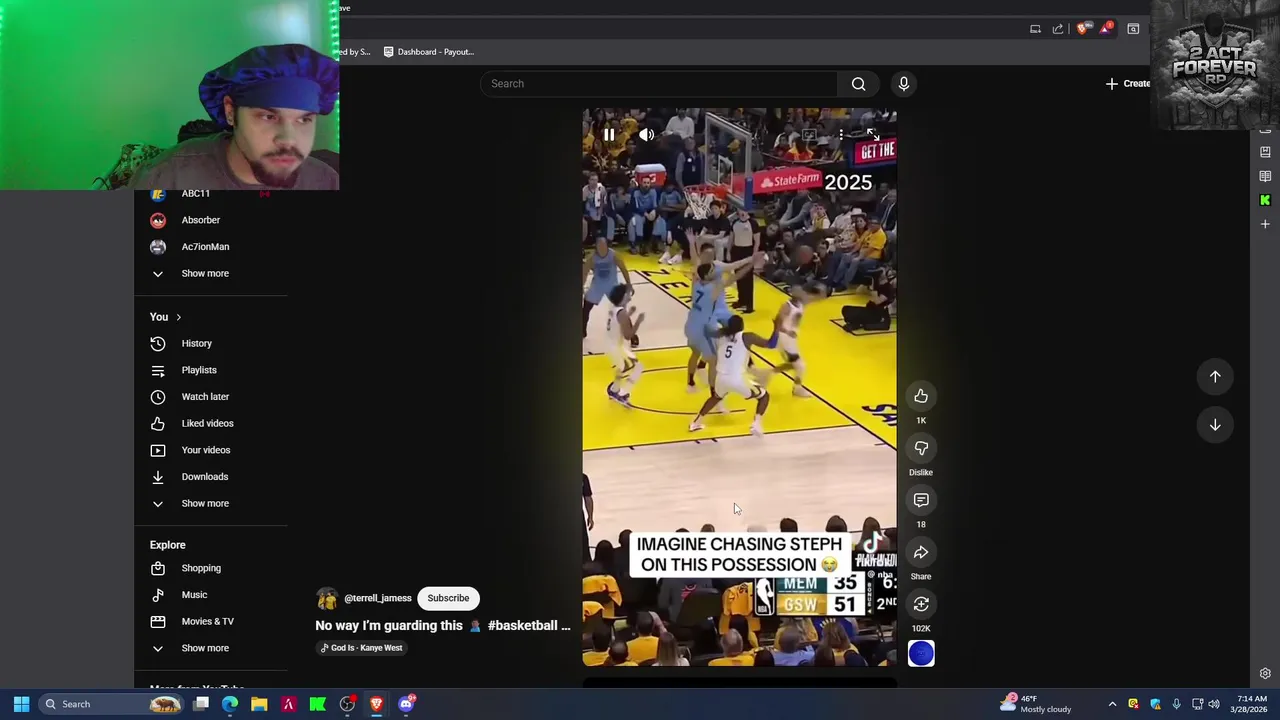The image size is (1280, 720).
Task: Share this Short via arrow icon
Action: [x=921, y=553]
